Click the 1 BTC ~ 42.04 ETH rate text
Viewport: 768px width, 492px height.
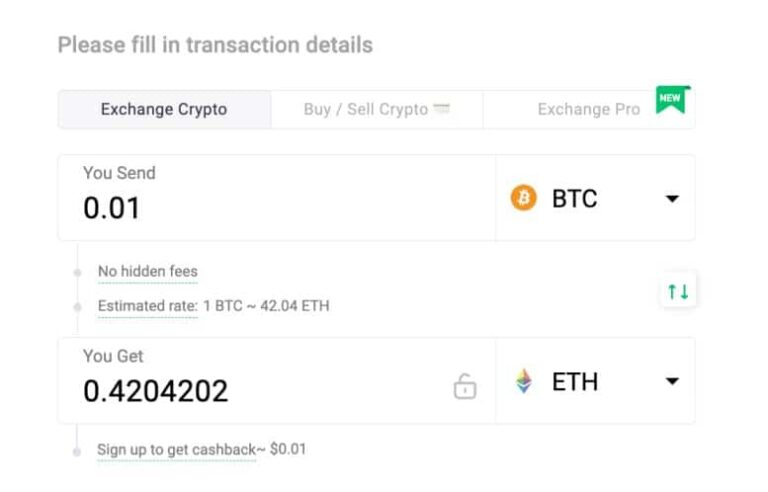[x=266, y=306]
